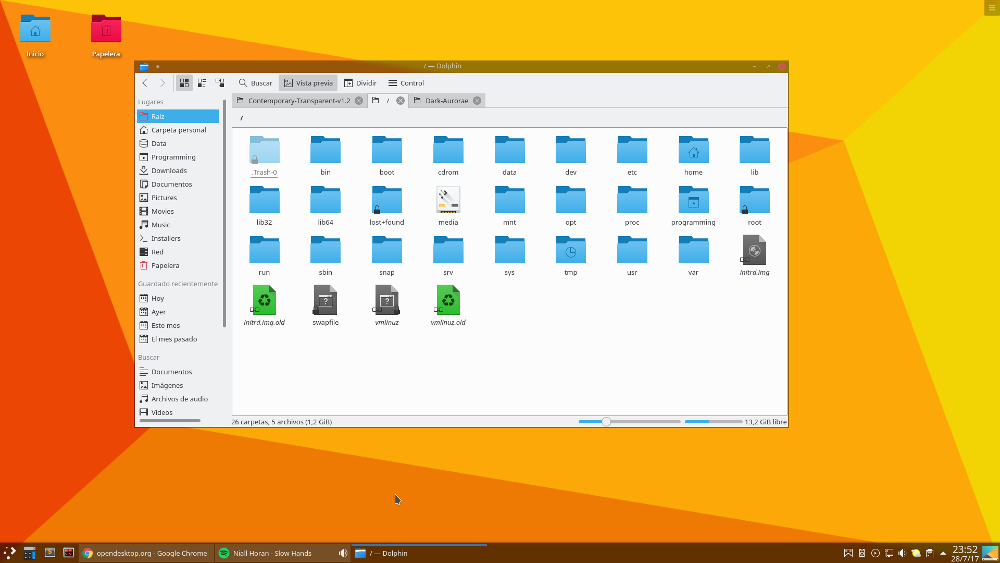1000x563 pixels.
Task: Close the Dark-Aurorae tab
Action: [477, 101]
